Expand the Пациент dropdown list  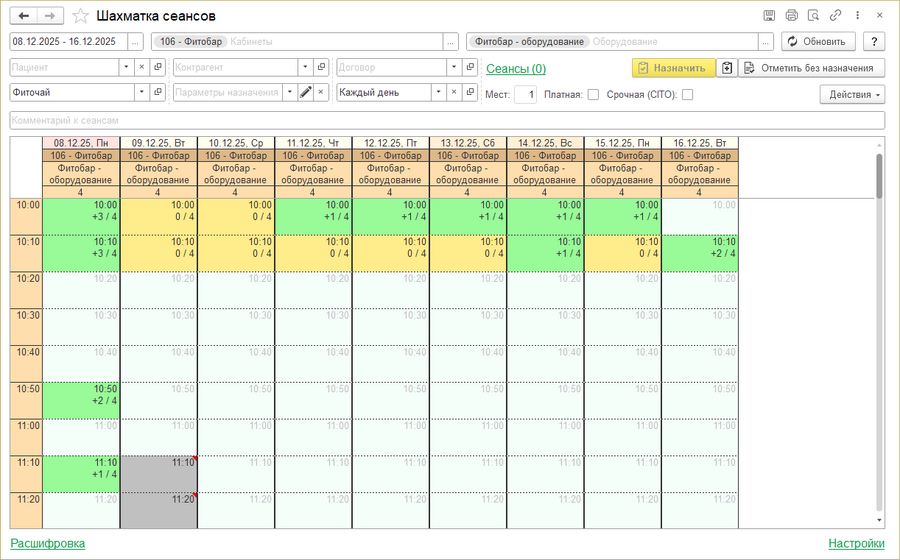tap(126, 67)
